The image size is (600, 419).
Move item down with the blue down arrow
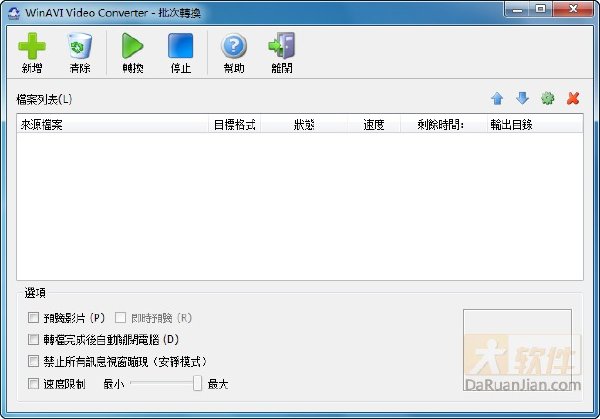point(522,98)
